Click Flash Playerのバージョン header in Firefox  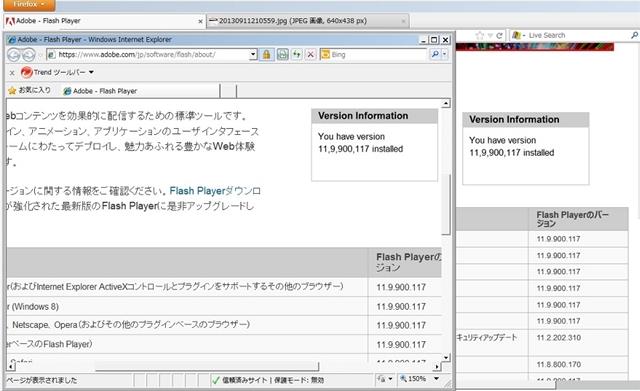point(572,219)
